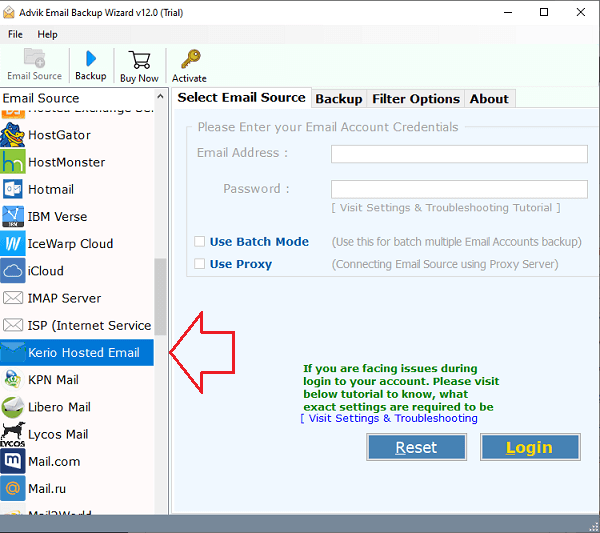
Task: Click the Backup play icon in toolbar
Action: (x=91, y=59)
